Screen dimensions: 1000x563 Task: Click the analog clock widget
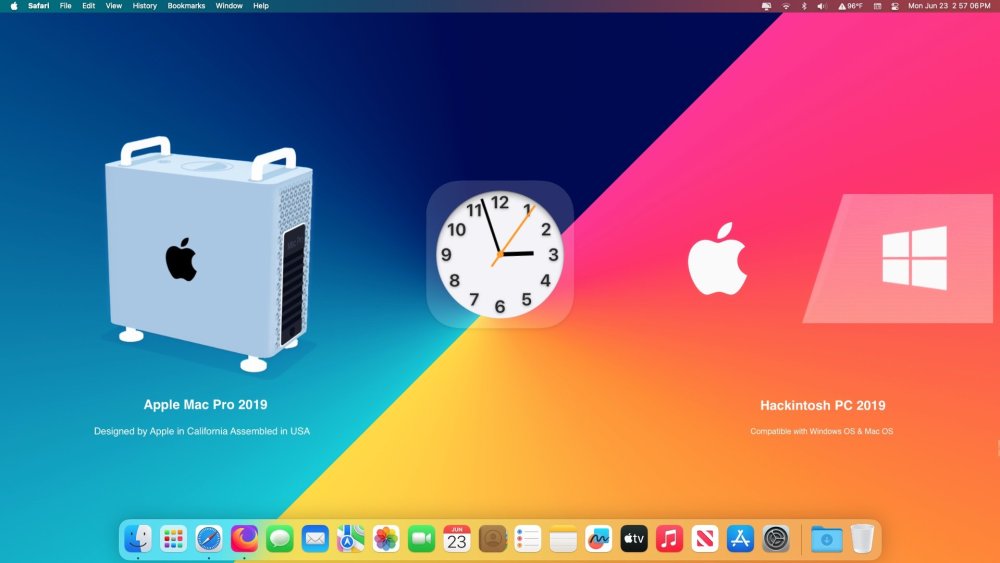point(500,254)
